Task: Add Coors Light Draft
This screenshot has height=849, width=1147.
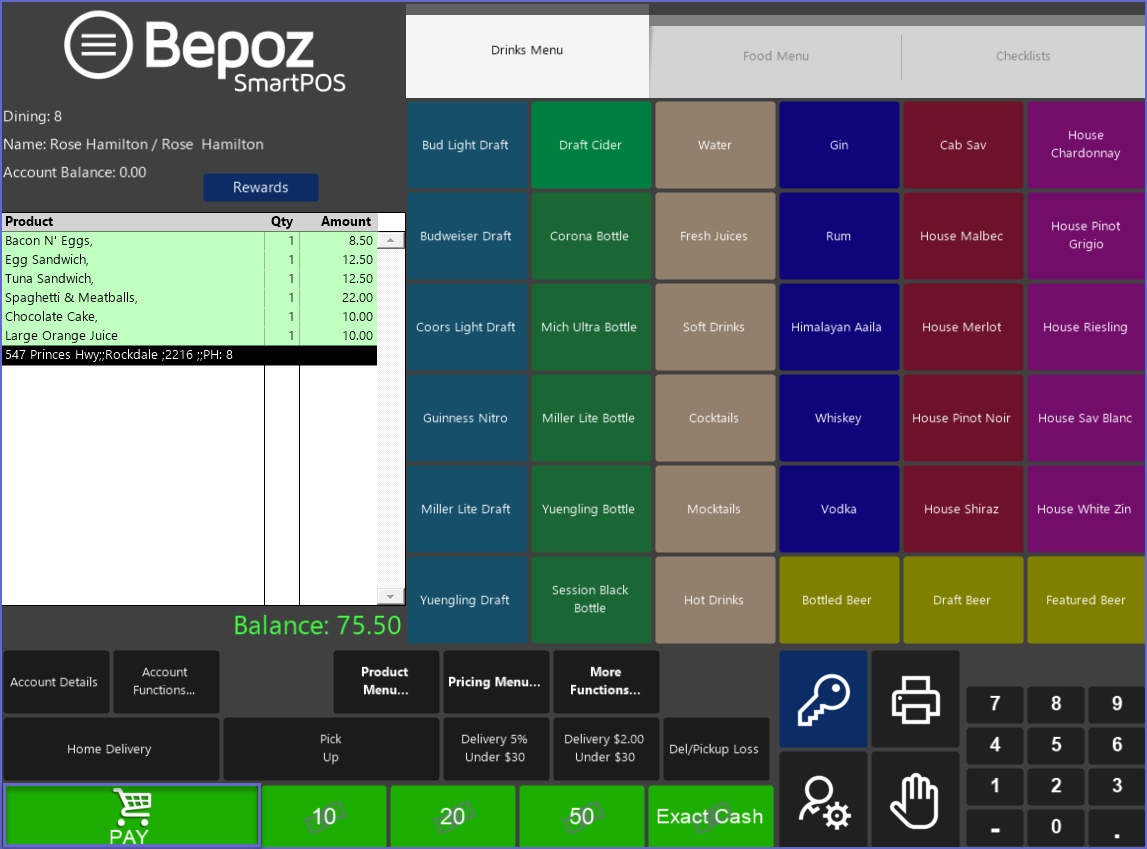Action: tap(466, 327)
